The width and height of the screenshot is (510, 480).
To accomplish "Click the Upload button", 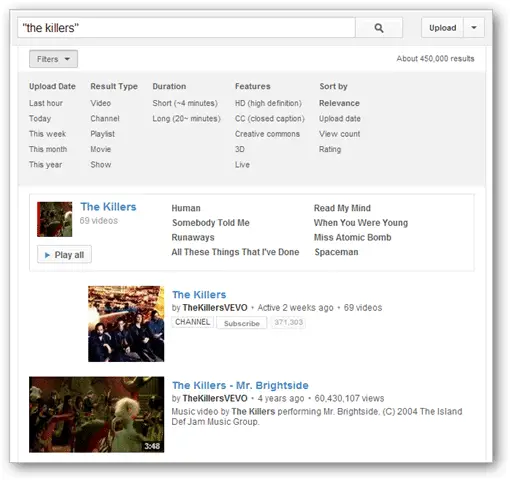I will 442,28.
